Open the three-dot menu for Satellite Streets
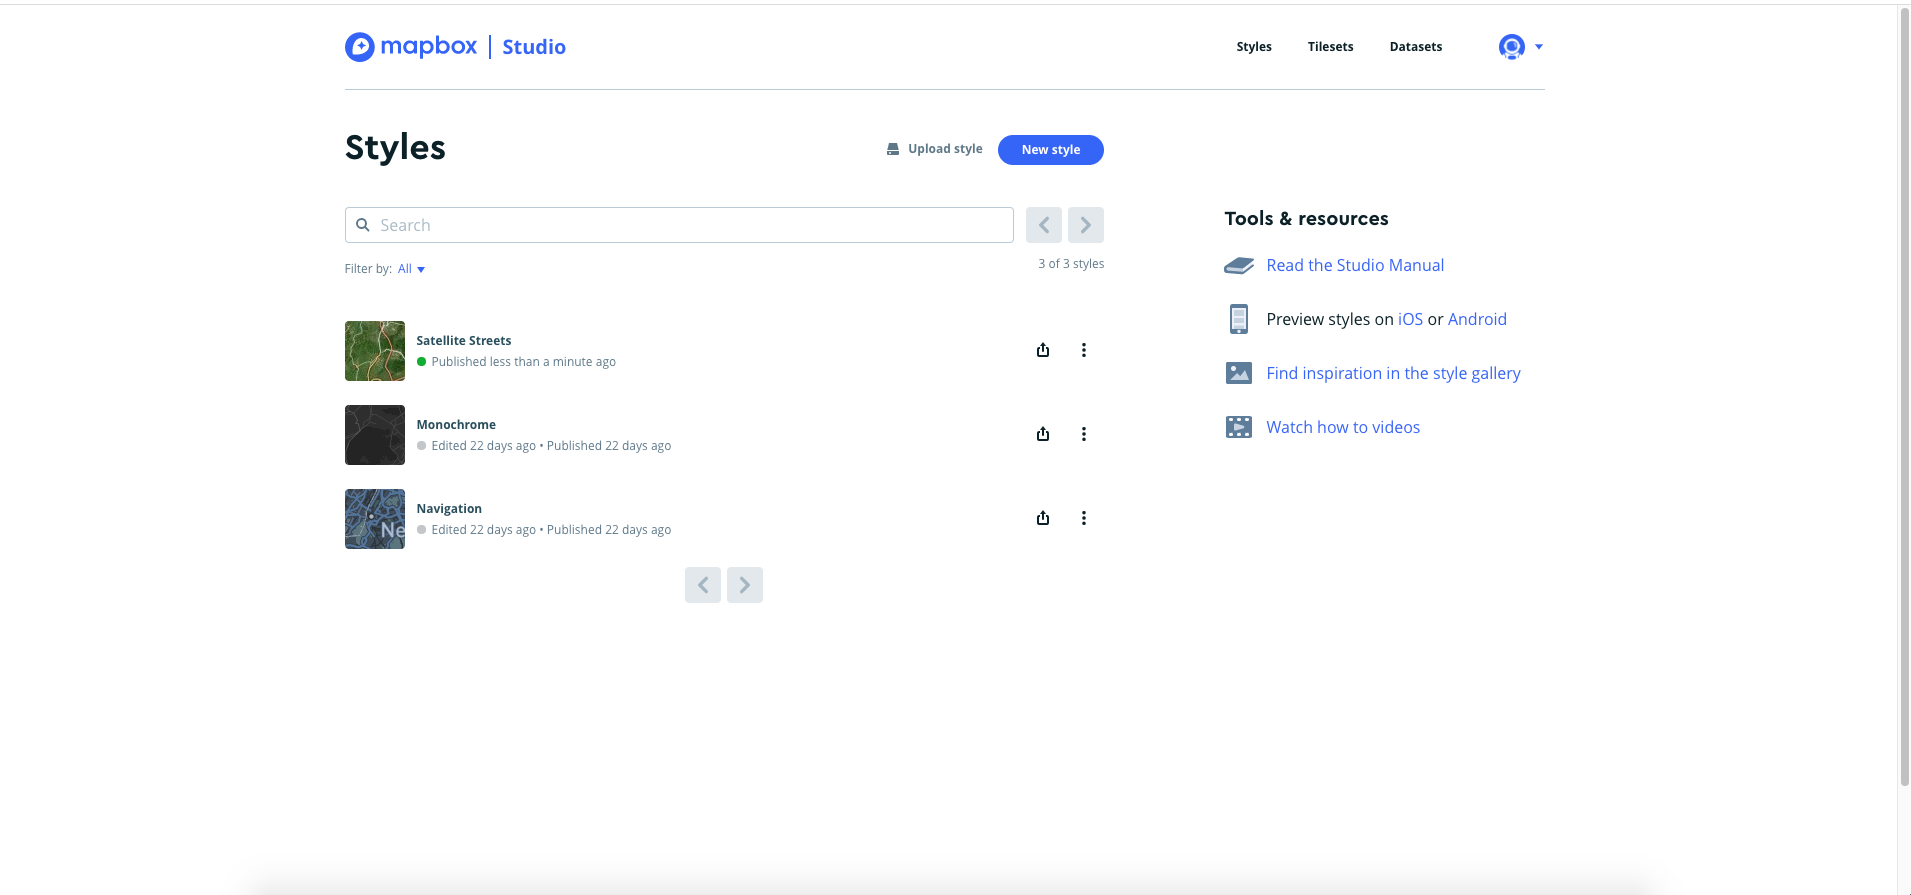Screen dimensions: 1911x895 [x=1083, y=350]
